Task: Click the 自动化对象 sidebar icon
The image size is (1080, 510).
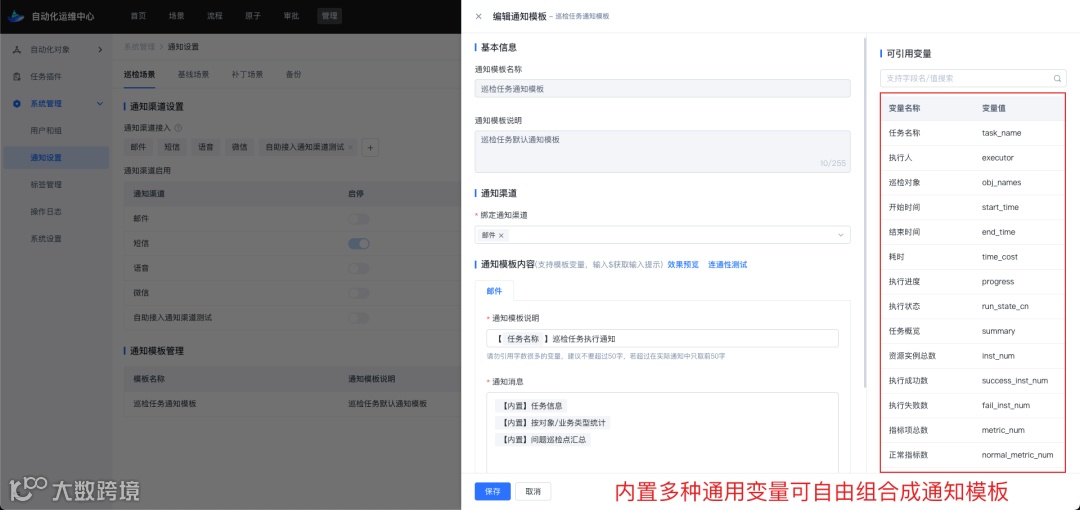Action: 17,50
